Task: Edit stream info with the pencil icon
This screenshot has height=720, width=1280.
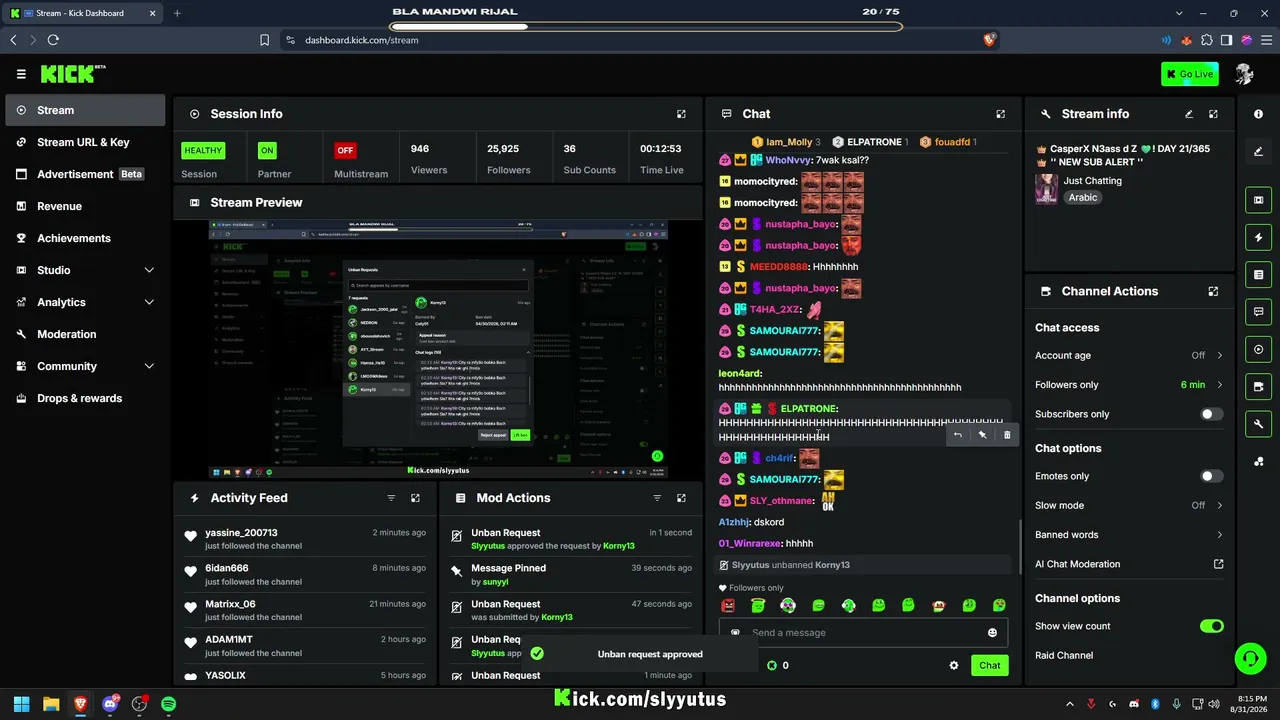Action: tap(1189, 114)
